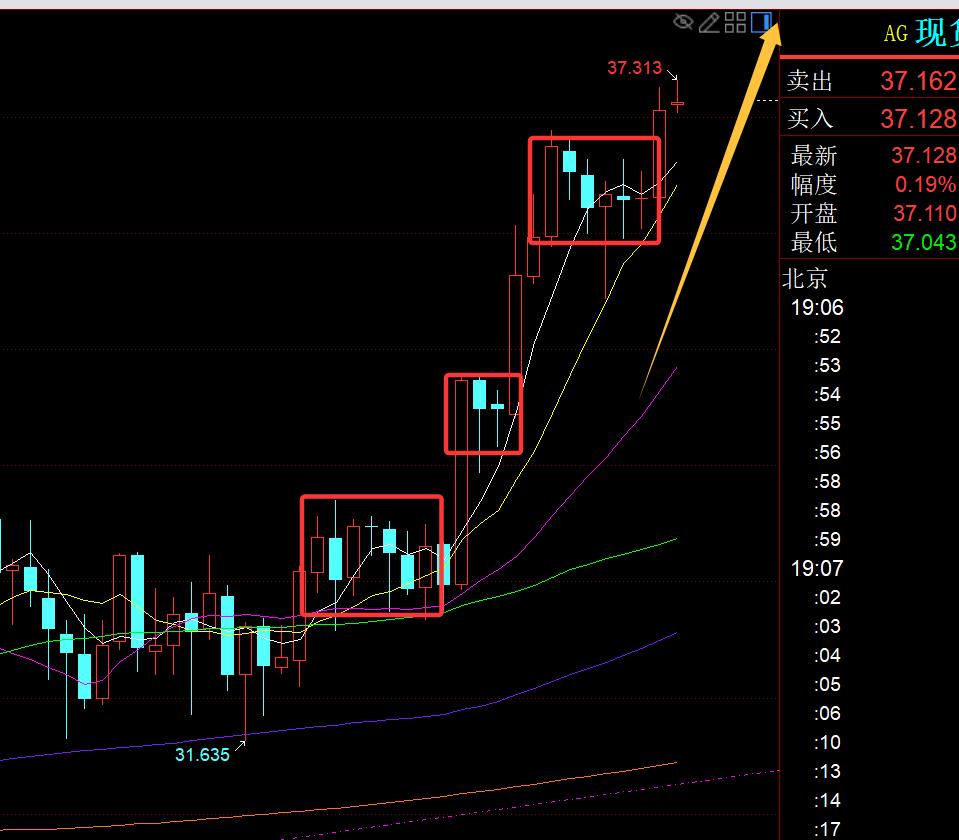The image size is (959, 840).
Task: Select the 最新 latest price row
Action: [870, 156]
